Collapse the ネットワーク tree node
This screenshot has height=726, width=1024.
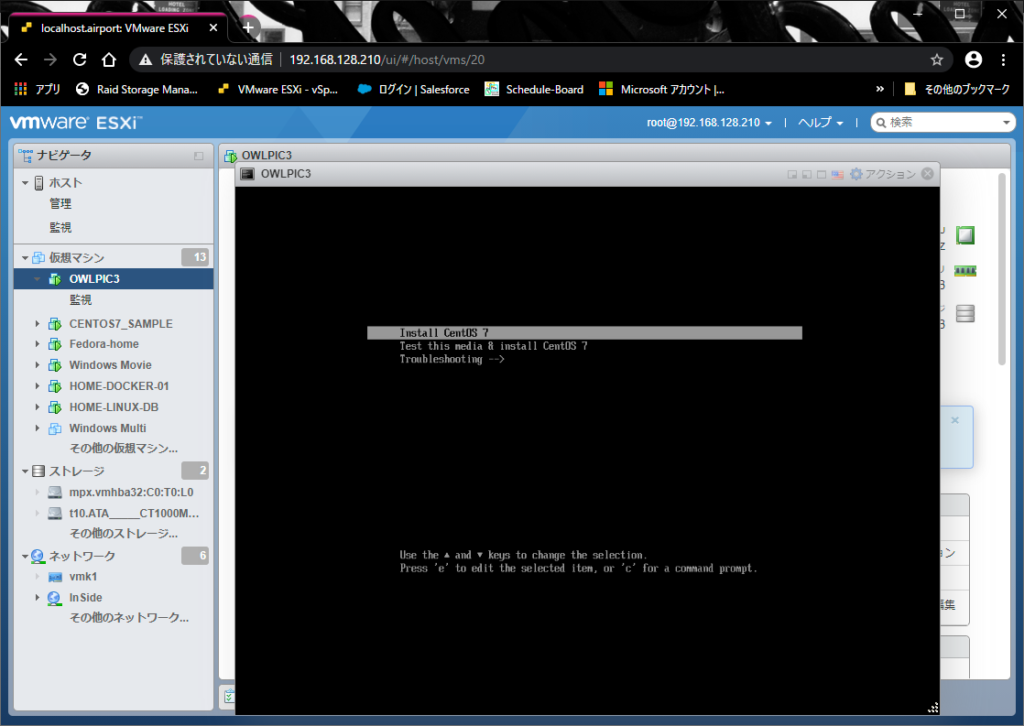tap(25, 556)
